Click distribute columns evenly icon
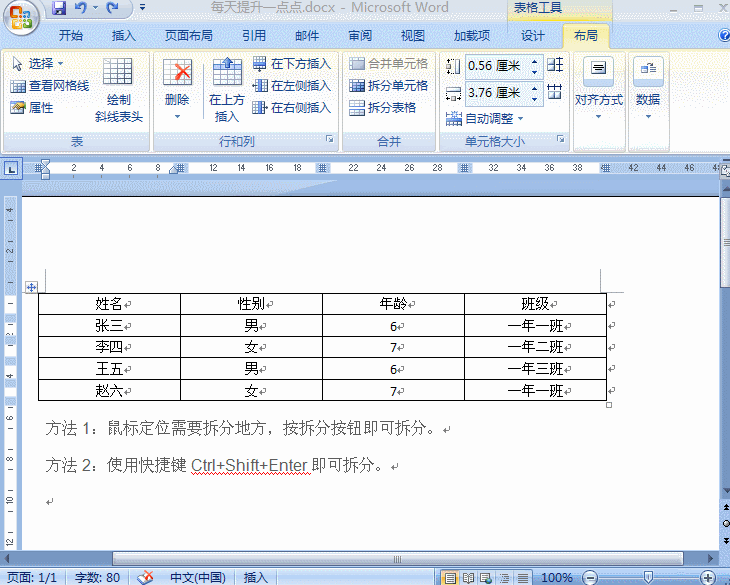Screen dimensions: 730x585 [x=555, y=92]
